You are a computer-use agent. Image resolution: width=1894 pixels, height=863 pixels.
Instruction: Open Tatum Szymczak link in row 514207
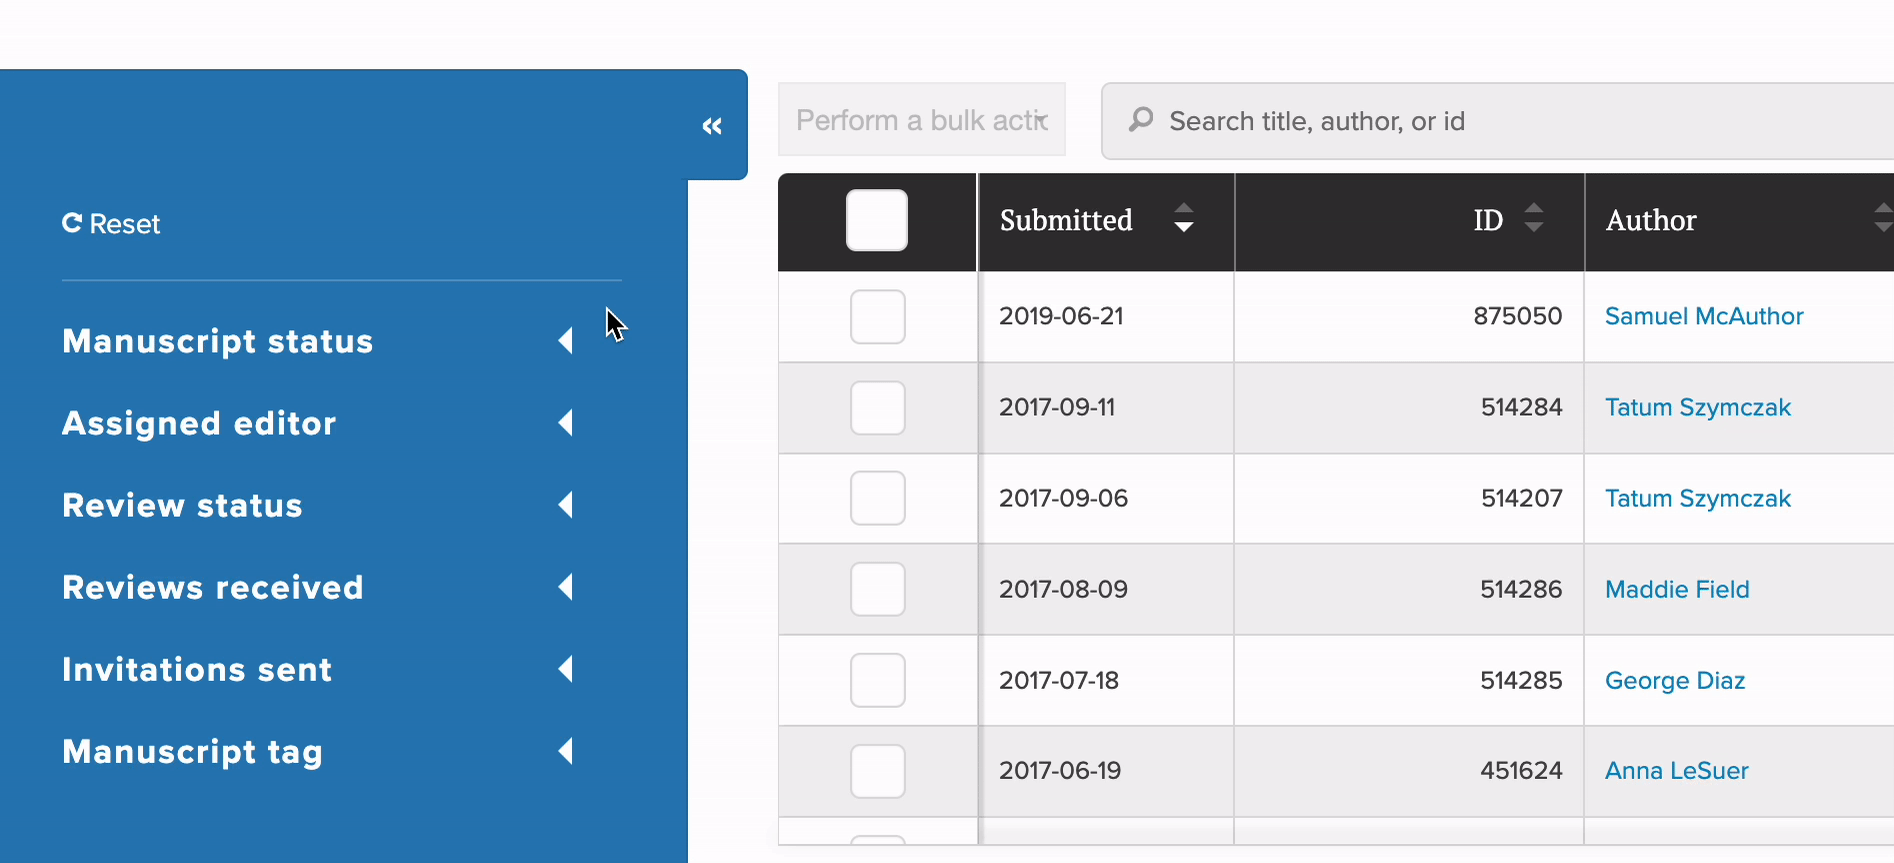pos(1698,498)
